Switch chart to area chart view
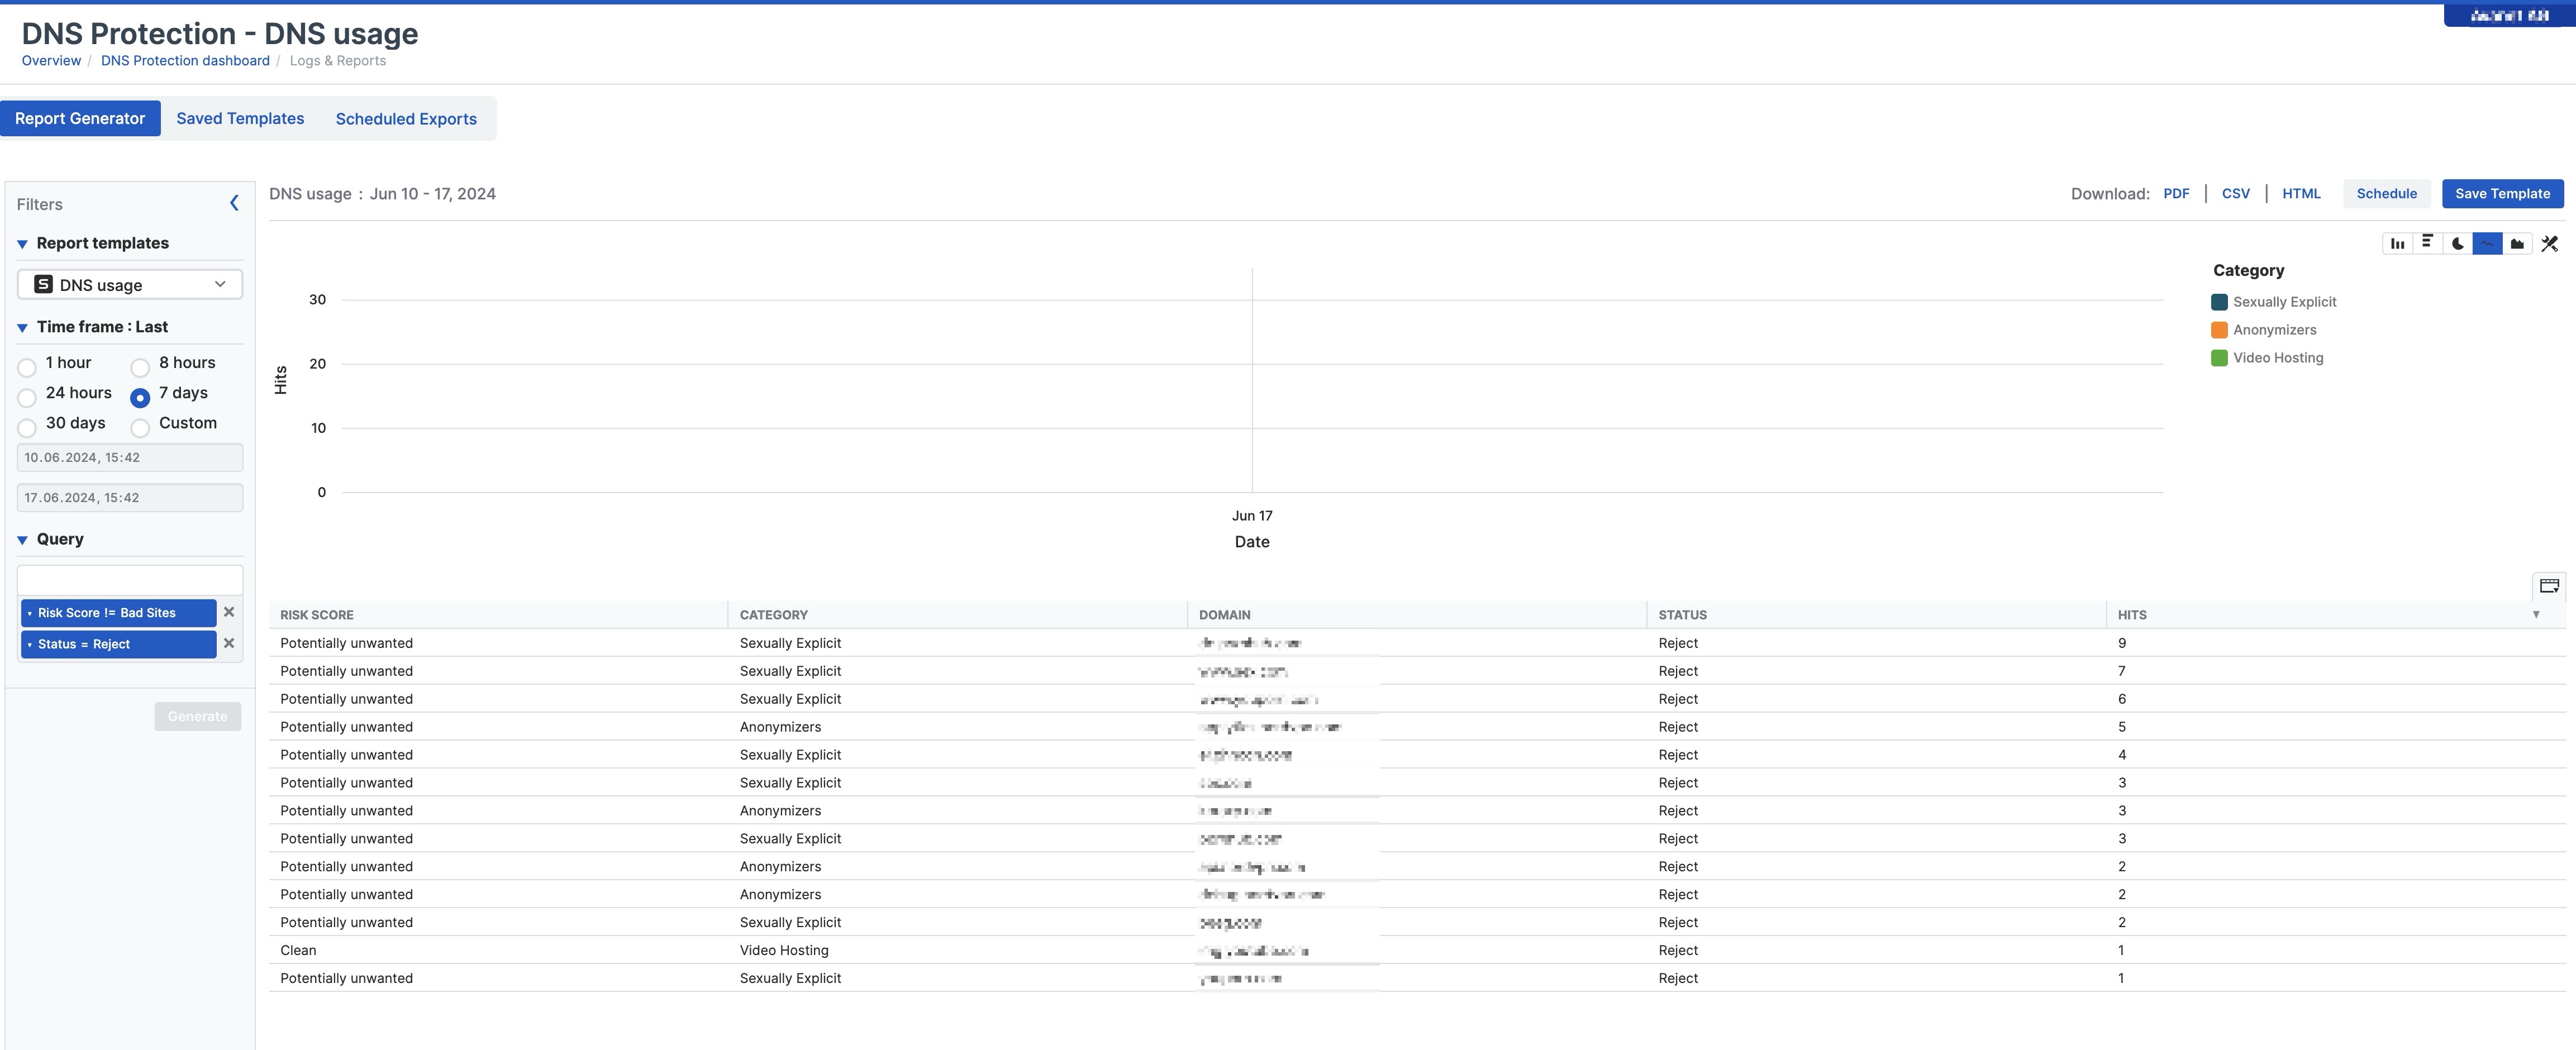The image size is (2576, 1050). click(2517, 243)
